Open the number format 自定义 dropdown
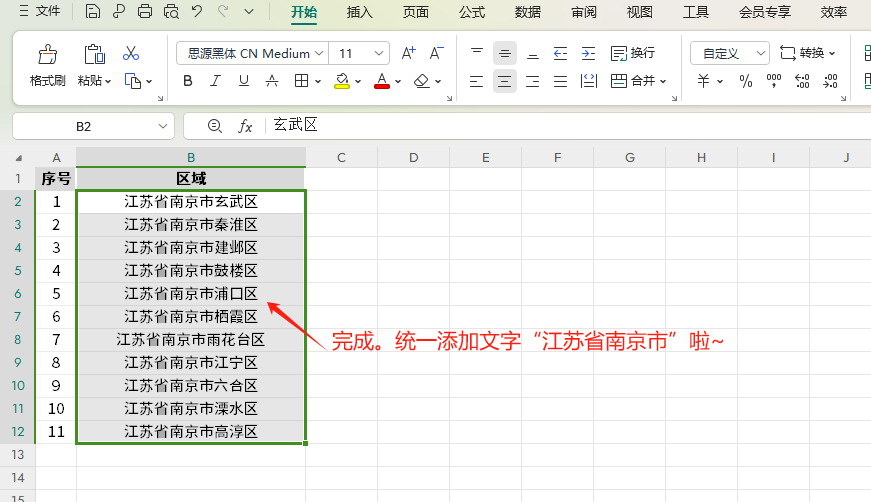 760,53
